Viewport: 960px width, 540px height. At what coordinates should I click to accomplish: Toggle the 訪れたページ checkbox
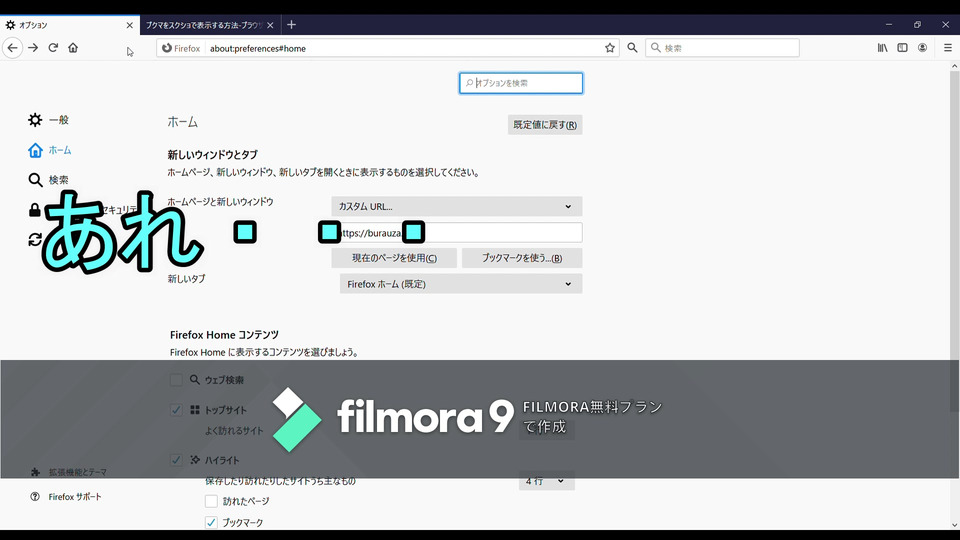click(x=211, y=501)
